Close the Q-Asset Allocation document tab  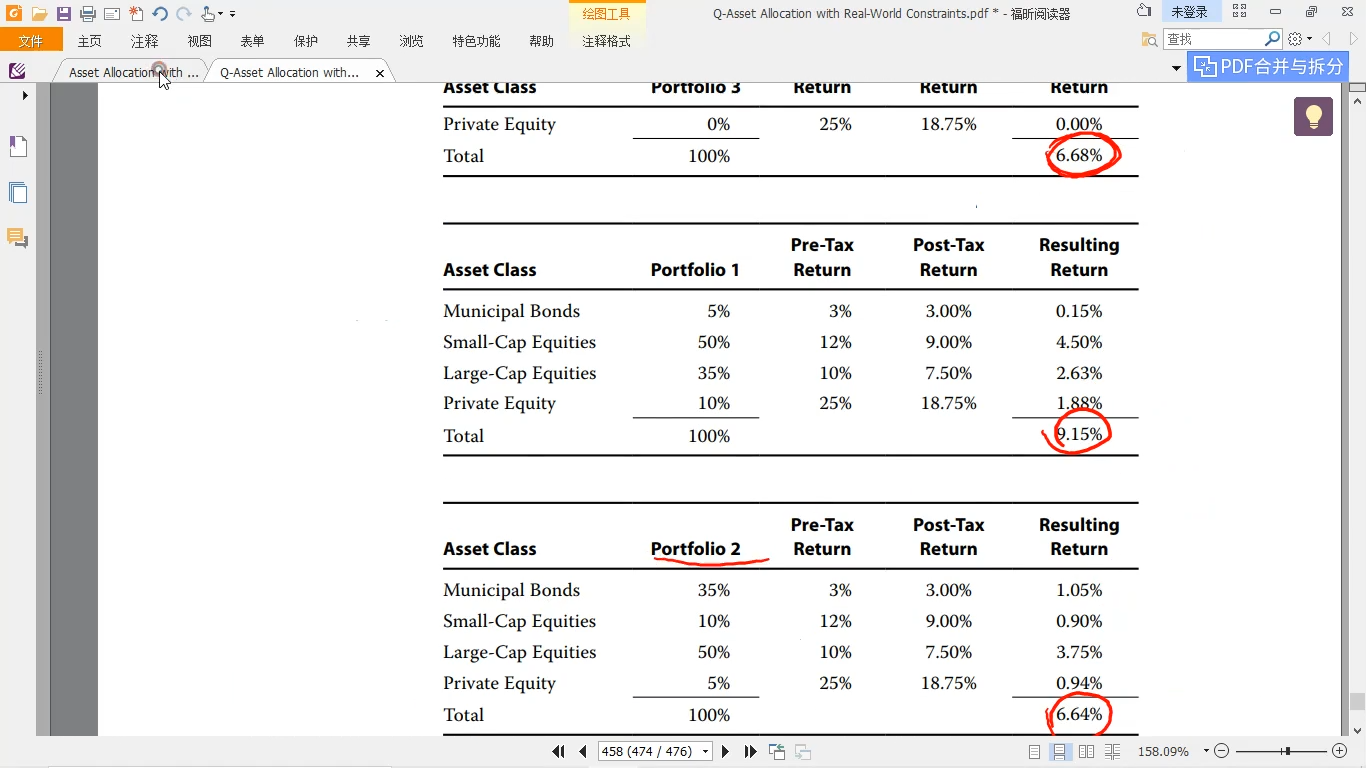pos(380,73)
